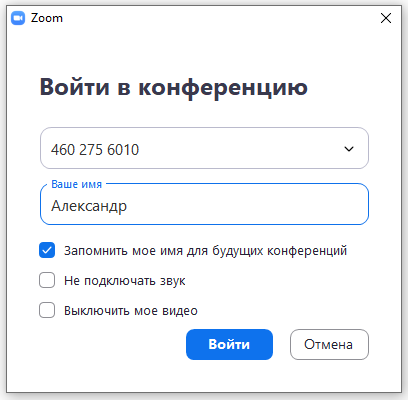
Task: Uncheck the Запомнить мое имя checkbox
Action: 47,250
